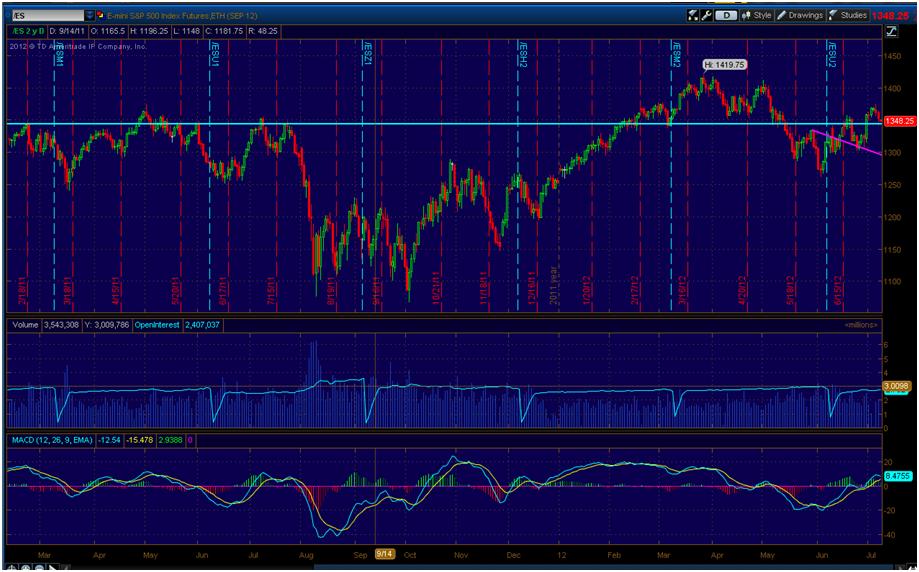Click the /ESU1 contract rollover label

pyautogui.click(x=215, y=53)
